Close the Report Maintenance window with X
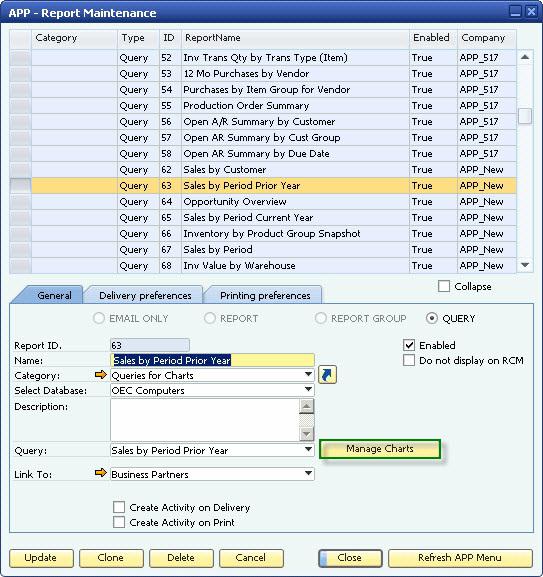The image size is (543, 577). 531,11
